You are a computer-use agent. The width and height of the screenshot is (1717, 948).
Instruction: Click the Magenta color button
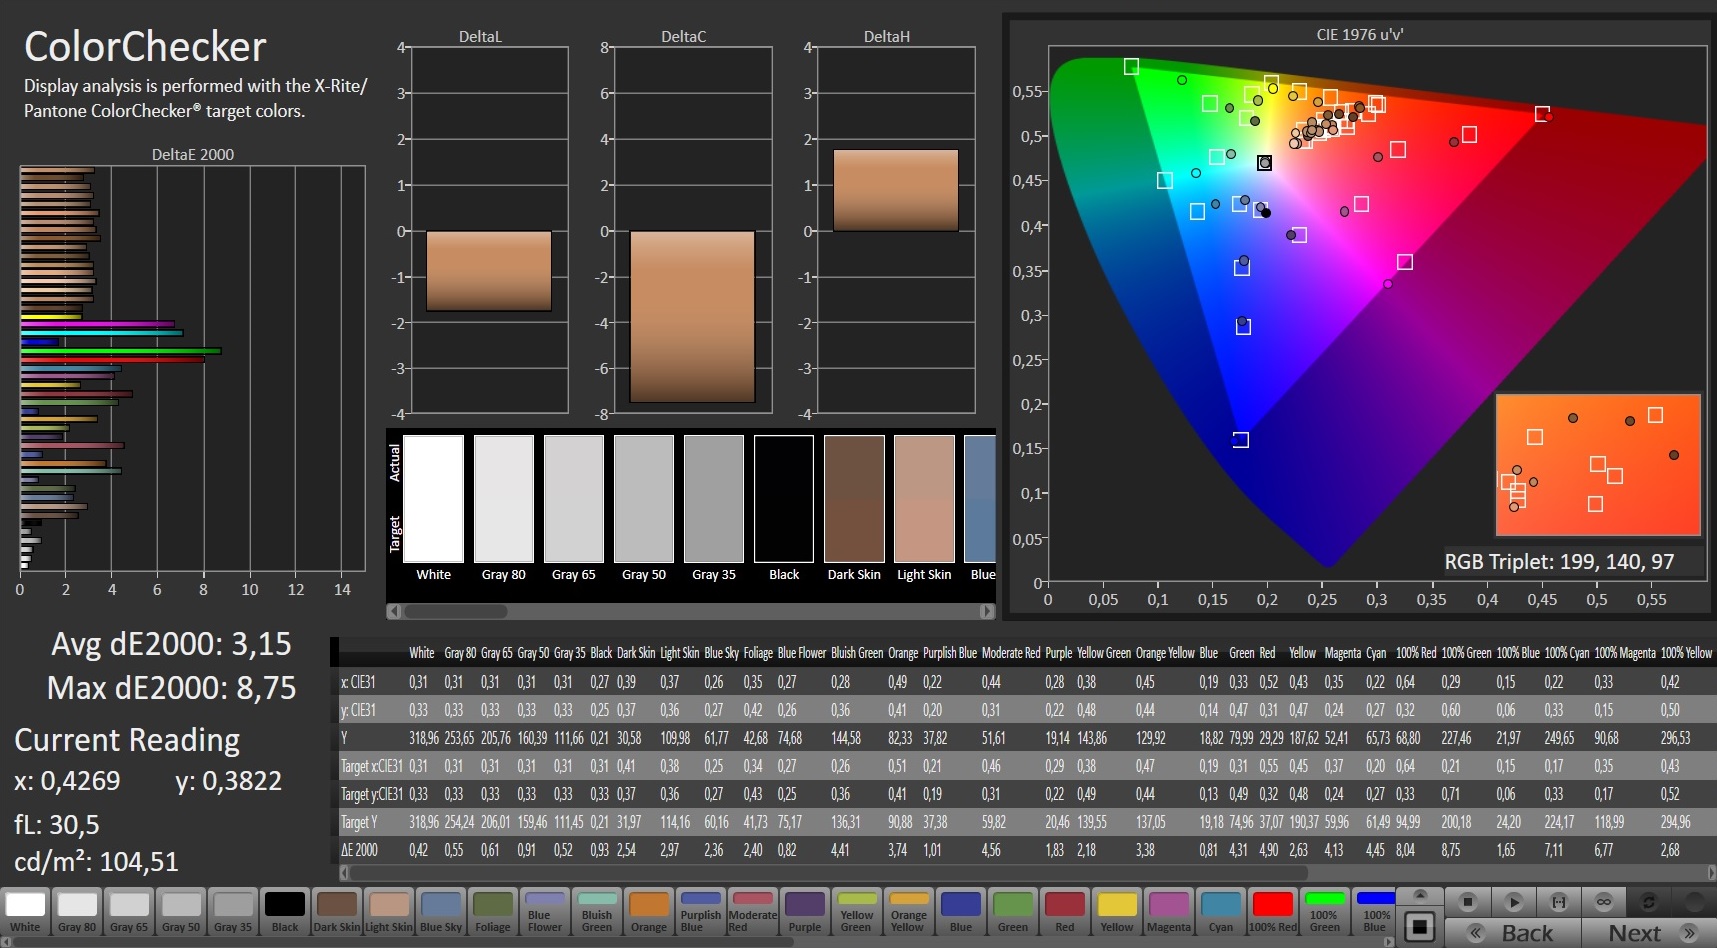click(x=1169, y=912)
